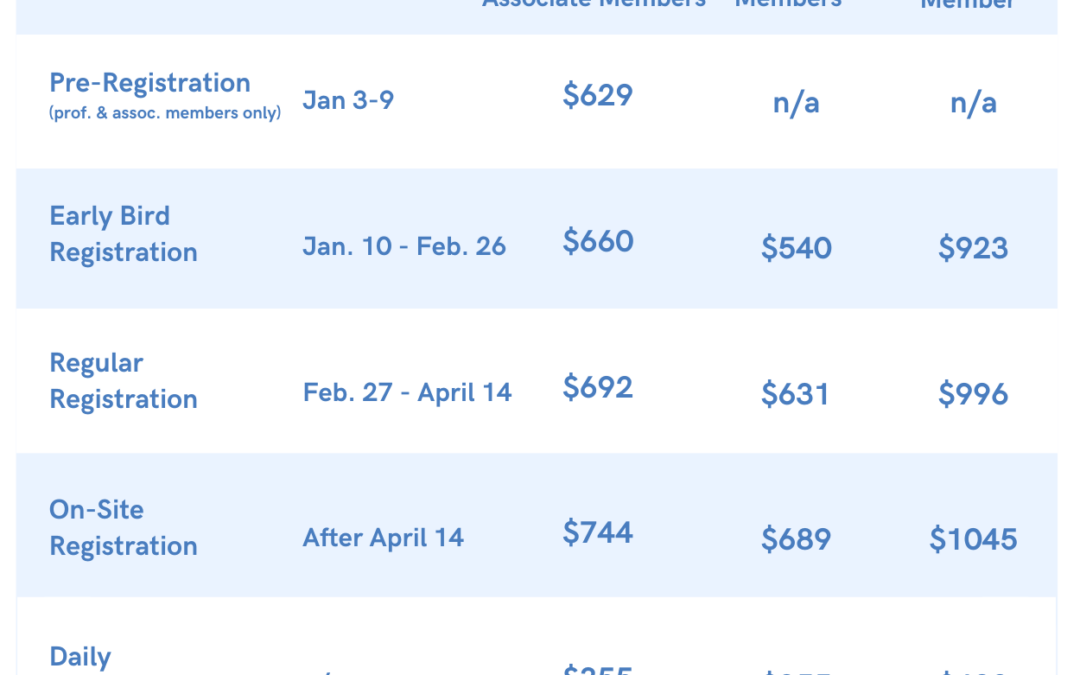Click the $629 pre-registration price
This screenshot has width=1080, height=675.
point(597,95)
